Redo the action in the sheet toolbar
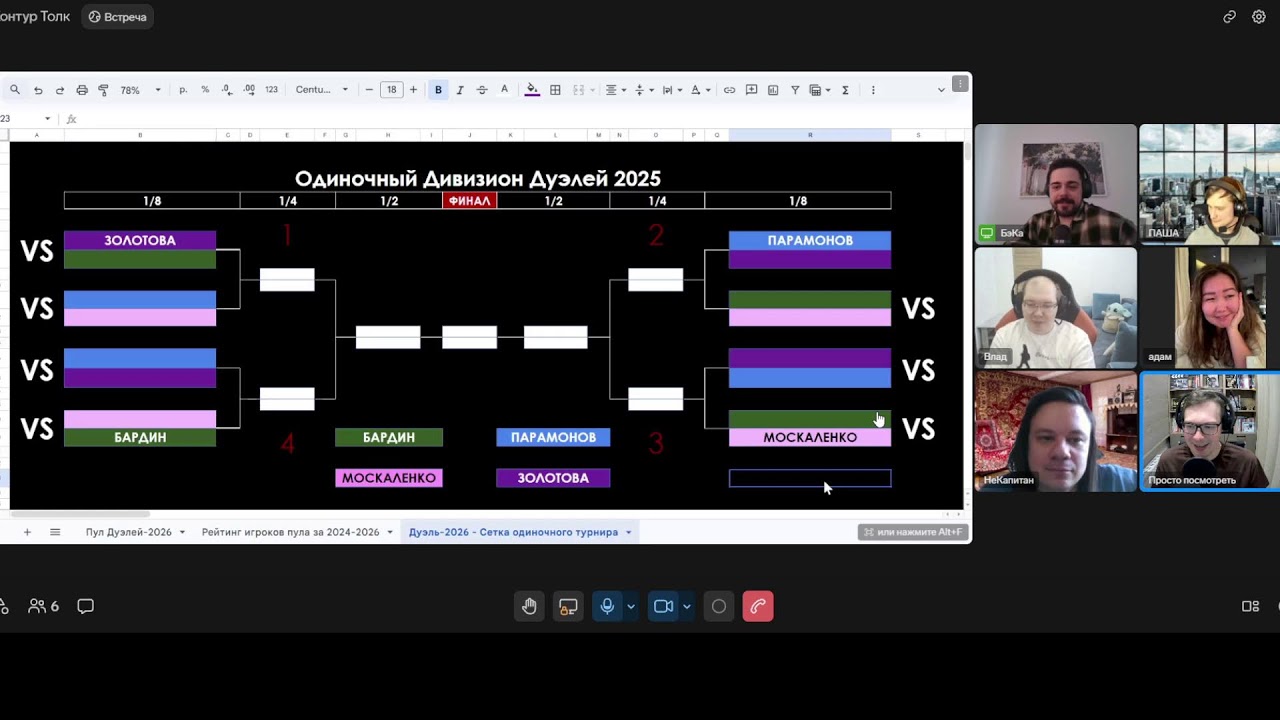This screenshot has height=720, width=1280. [60, 90]
